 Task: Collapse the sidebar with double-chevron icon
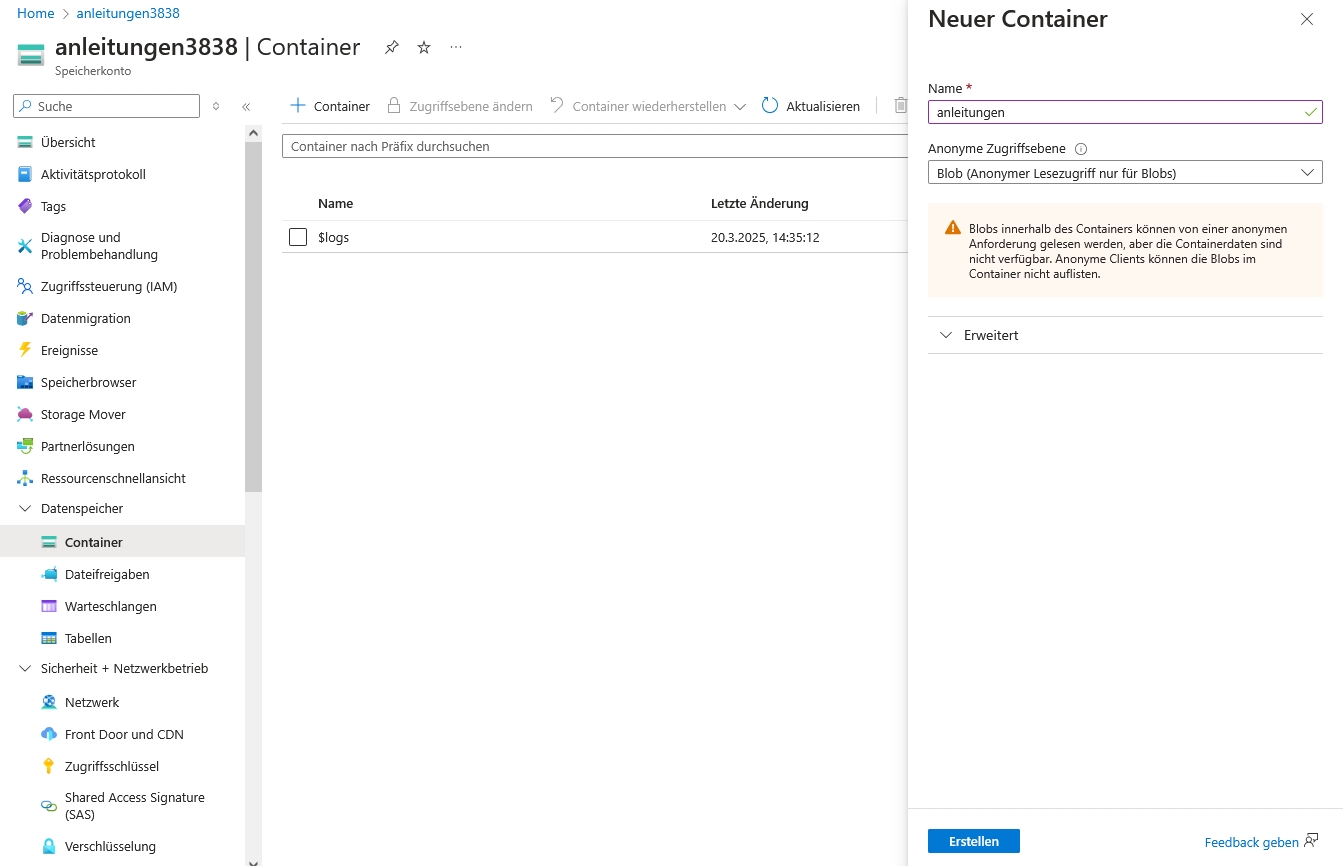pyautogui.click(x=246, y=106)
